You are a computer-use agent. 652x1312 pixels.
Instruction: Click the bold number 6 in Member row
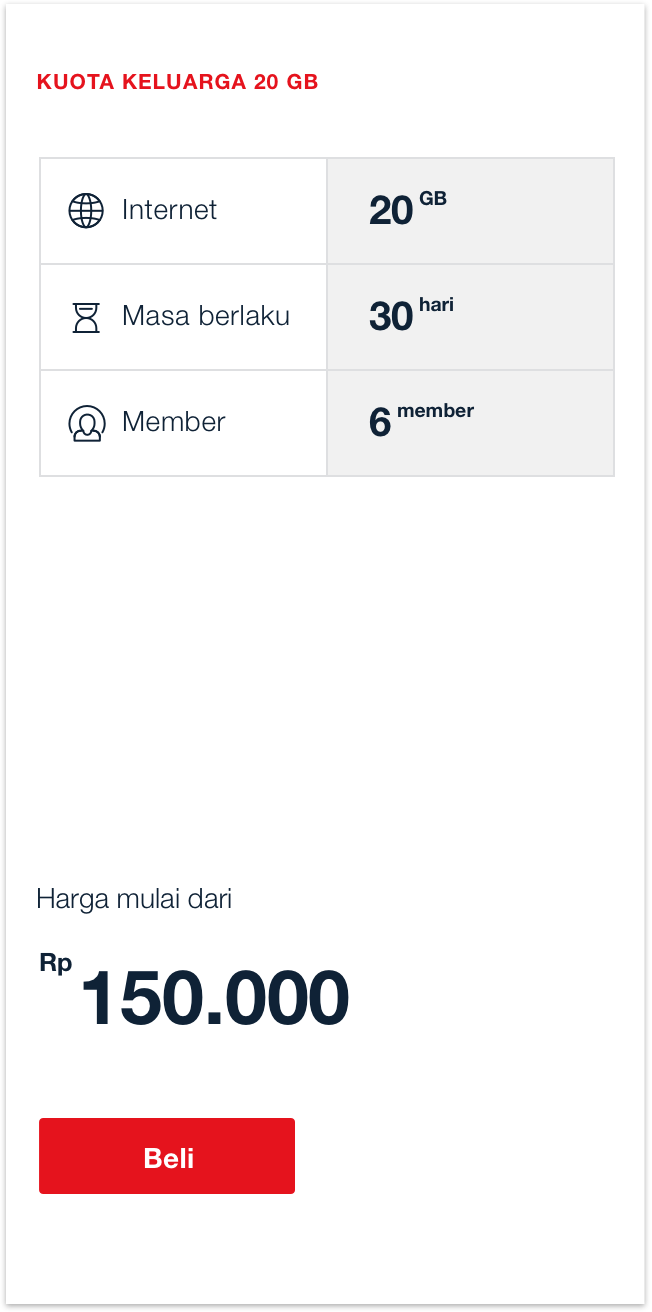pyautogui.click(x=380, y=423)
